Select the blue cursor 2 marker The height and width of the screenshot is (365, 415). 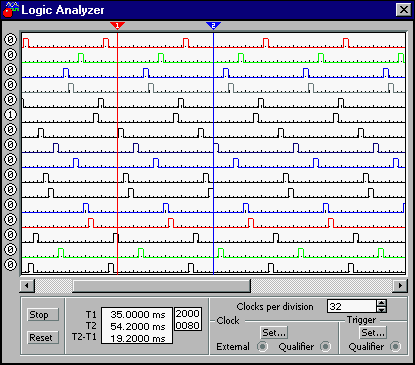coord(213,26)
